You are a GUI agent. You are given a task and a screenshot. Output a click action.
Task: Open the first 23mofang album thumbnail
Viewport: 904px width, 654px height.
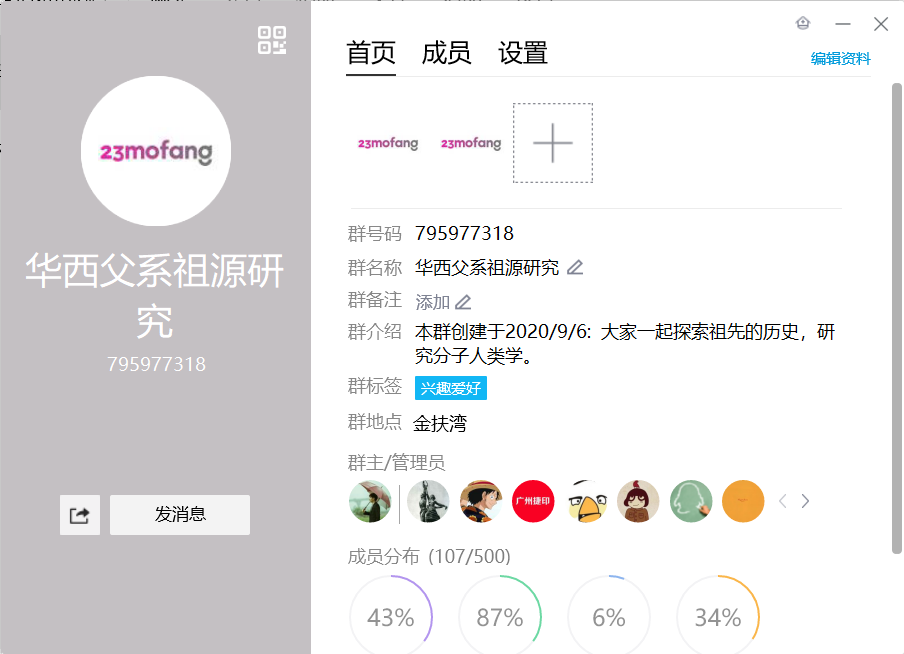point(388,143)
